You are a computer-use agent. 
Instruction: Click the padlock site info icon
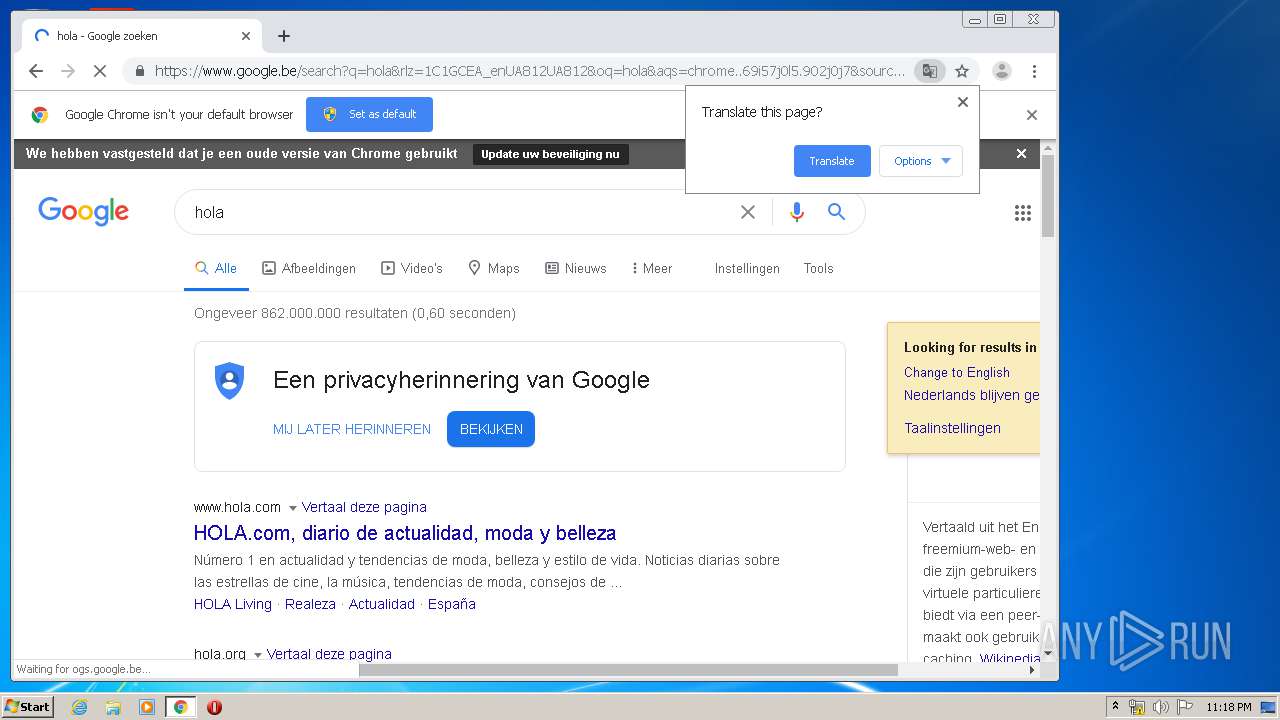(x=139, y=71)
